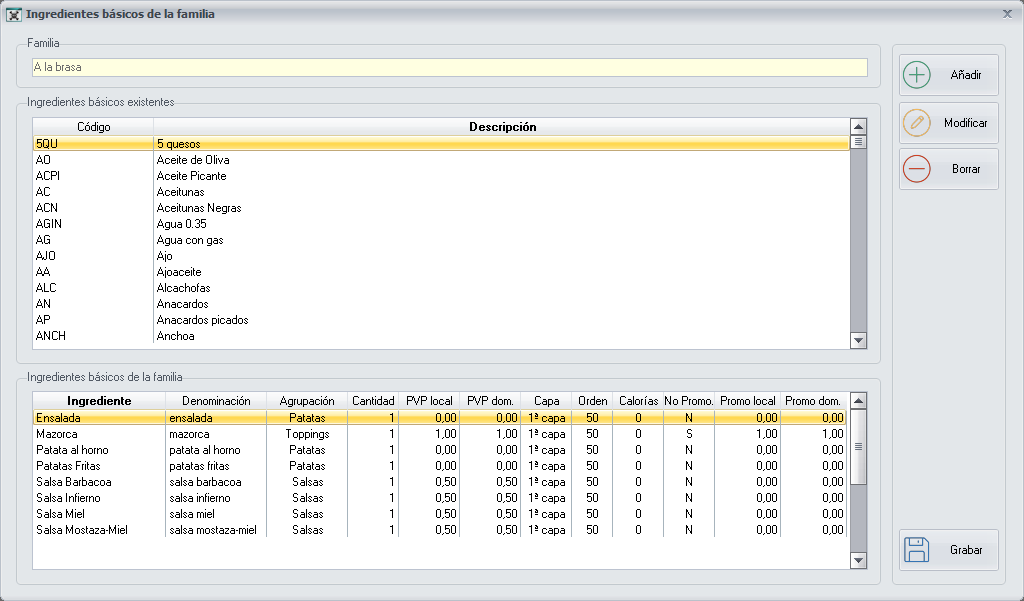The height and width of the screenshot is (601, 1024).
Task: Click the PVP local column header
Action: pyautogui.click(x=429, y=401)
